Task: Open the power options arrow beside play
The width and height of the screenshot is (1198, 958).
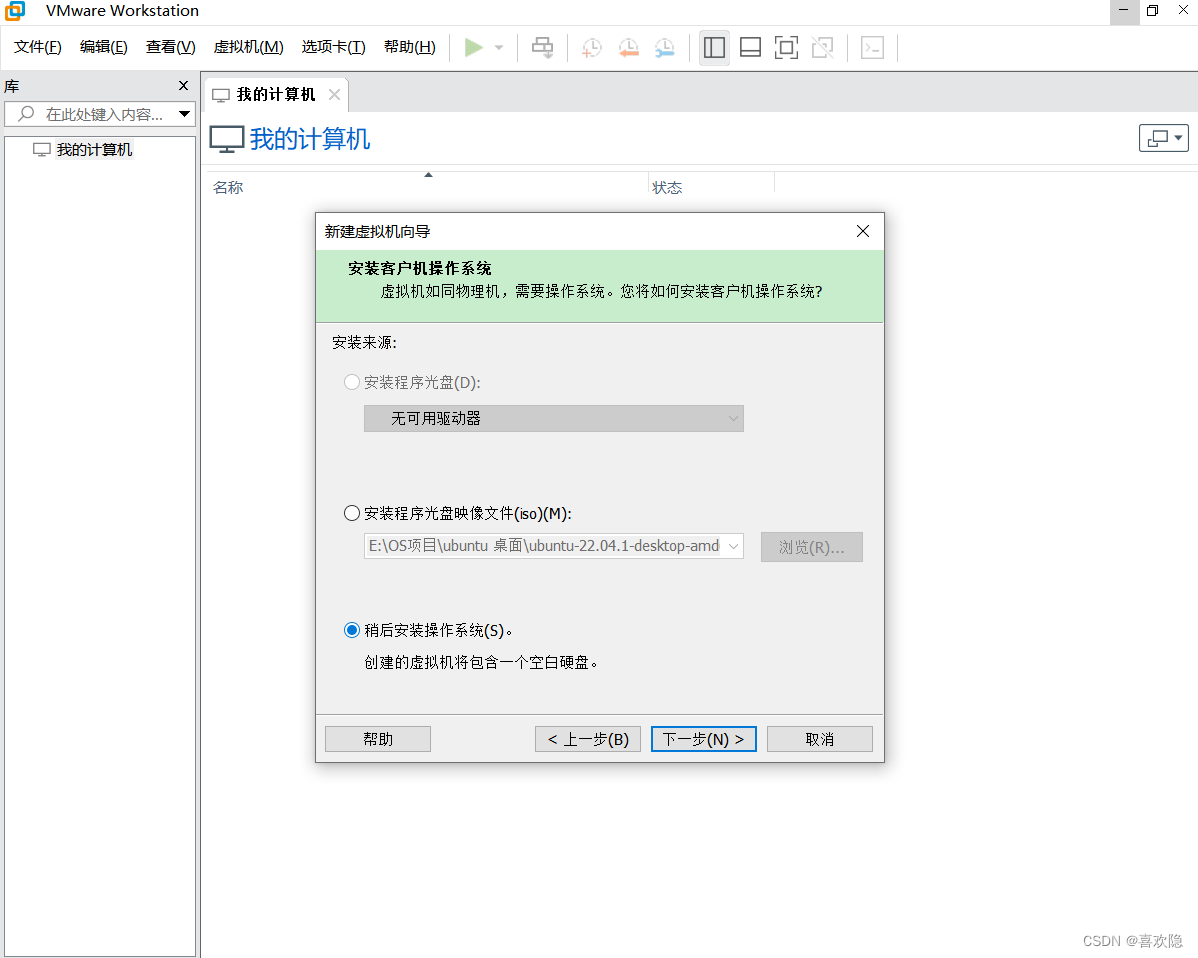Action: tap(499, 47)
